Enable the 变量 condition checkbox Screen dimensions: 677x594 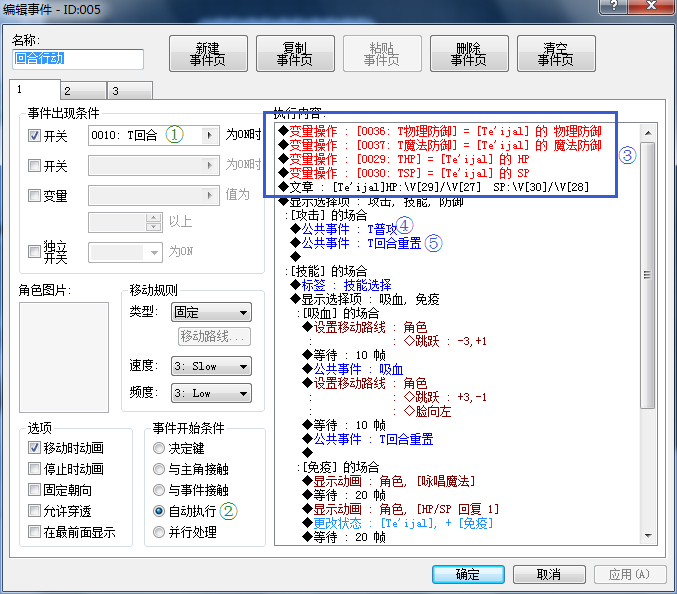point(34,195)
